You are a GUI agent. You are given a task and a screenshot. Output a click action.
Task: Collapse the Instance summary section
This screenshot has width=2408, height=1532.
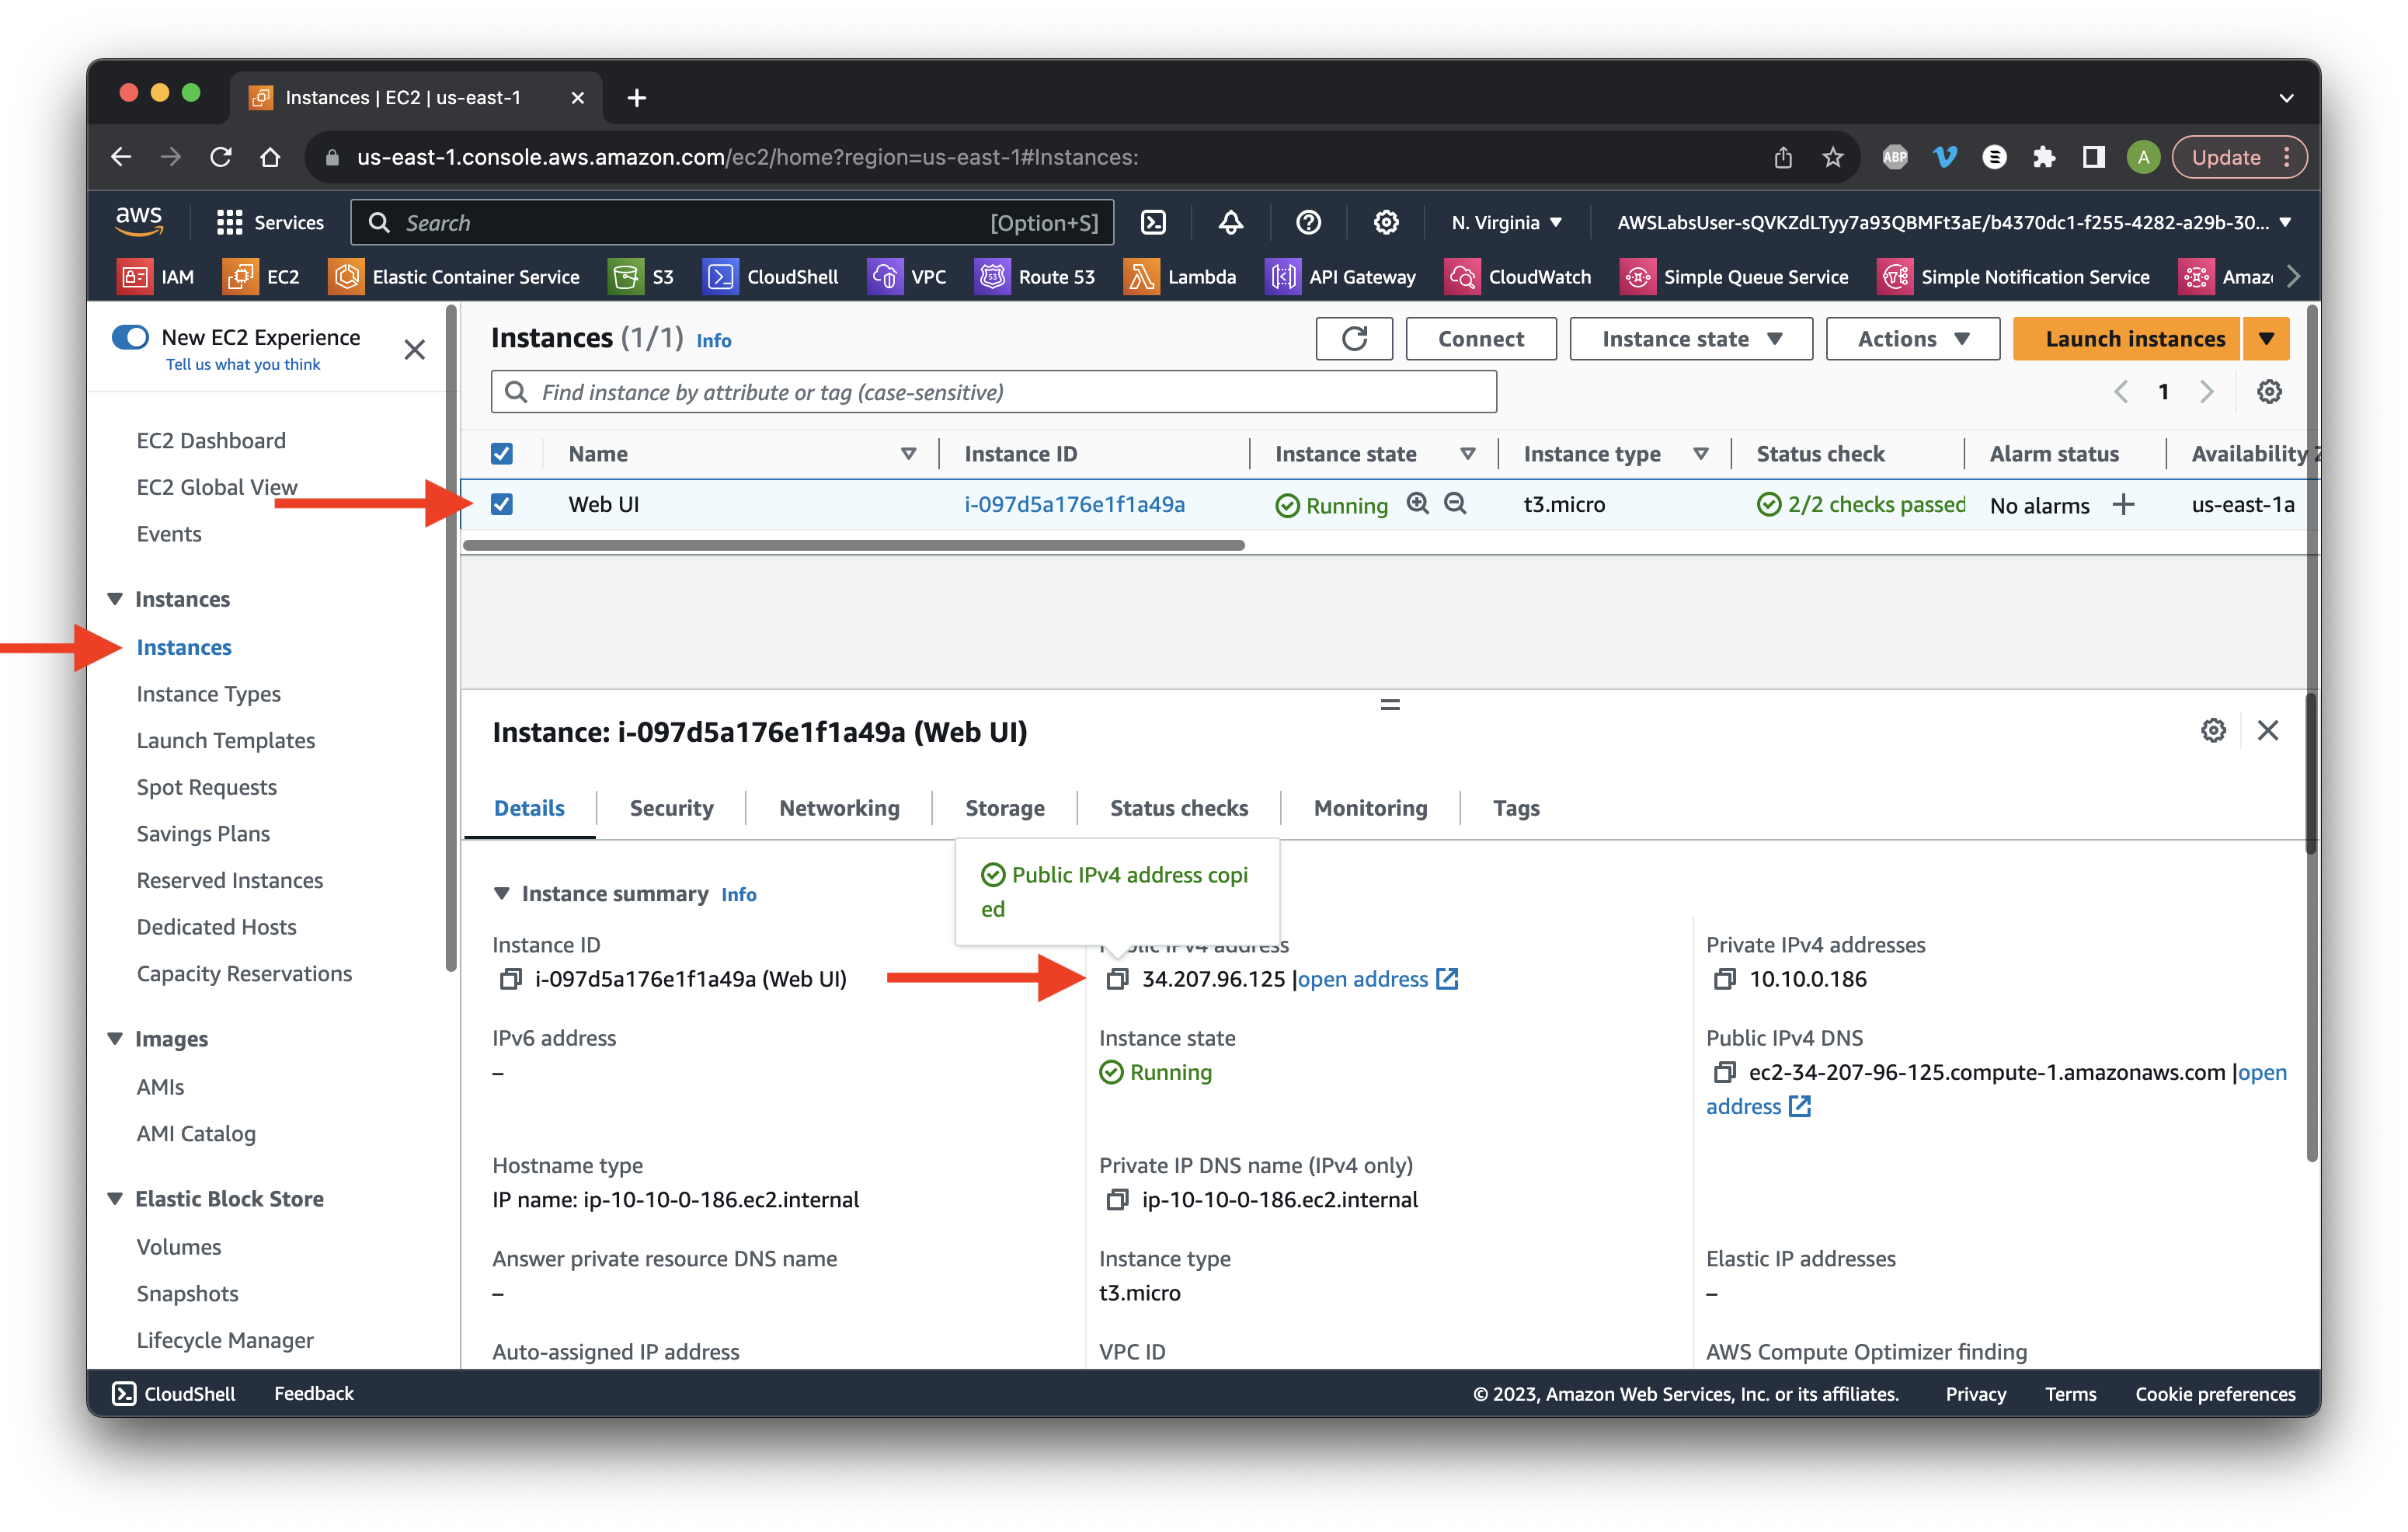point(502,893)
